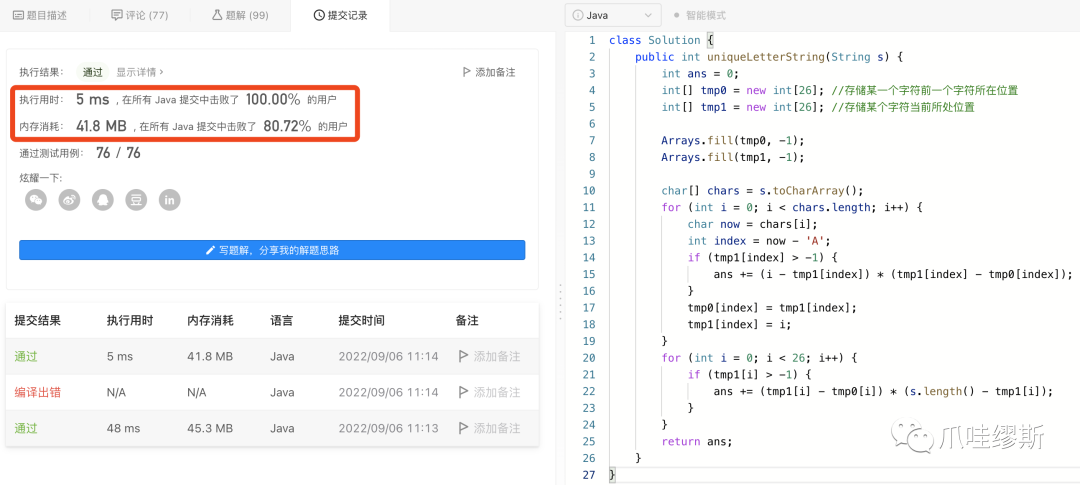Click the 100.00% runtime percentile
Viewport: 1080px width, 485px height.
point(273,100)
